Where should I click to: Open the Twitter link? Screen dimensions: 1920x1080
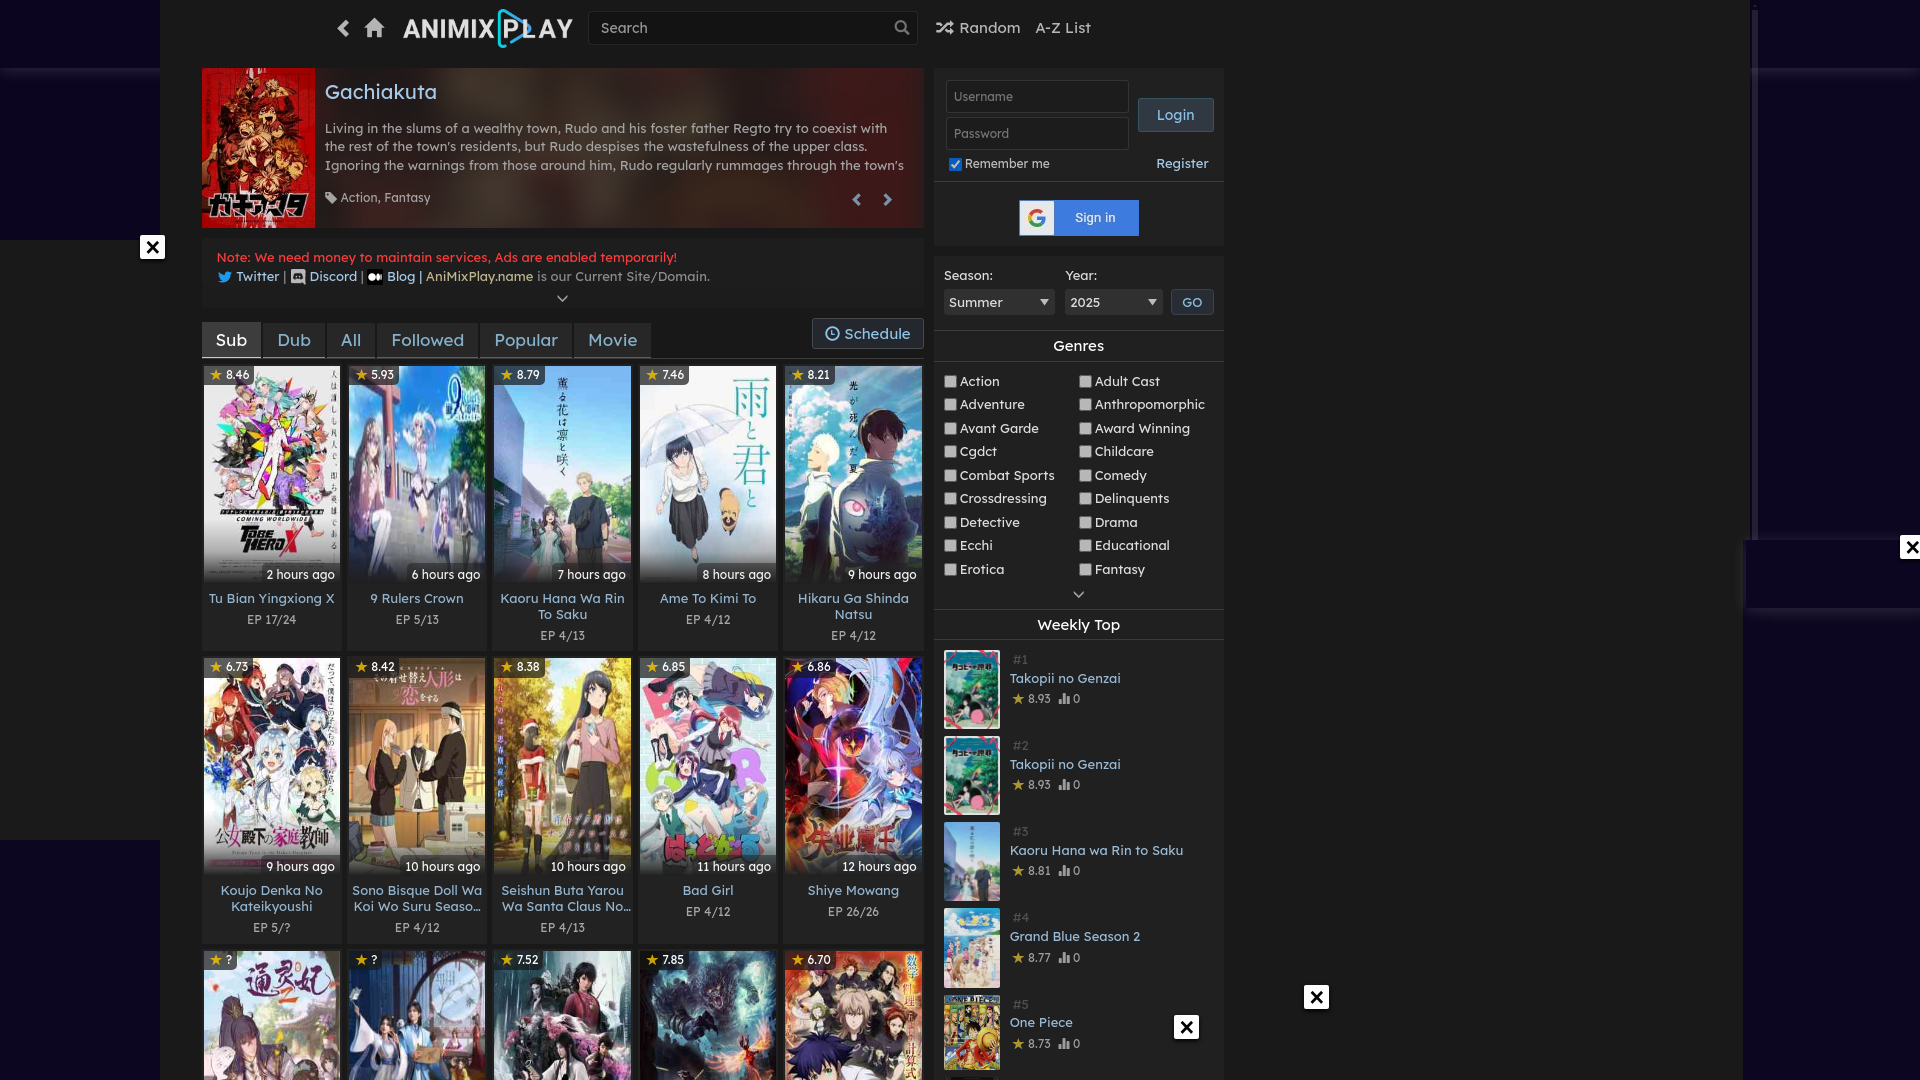point(248,277)
